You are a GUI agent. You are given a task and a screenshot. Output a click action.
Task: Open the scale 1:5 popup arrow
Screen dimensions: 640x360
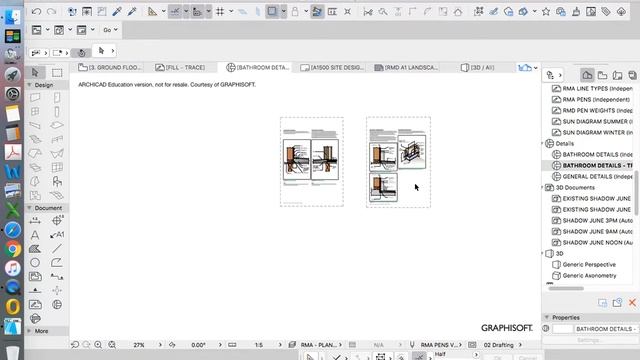pyautogui.click(x=280, y=345)
